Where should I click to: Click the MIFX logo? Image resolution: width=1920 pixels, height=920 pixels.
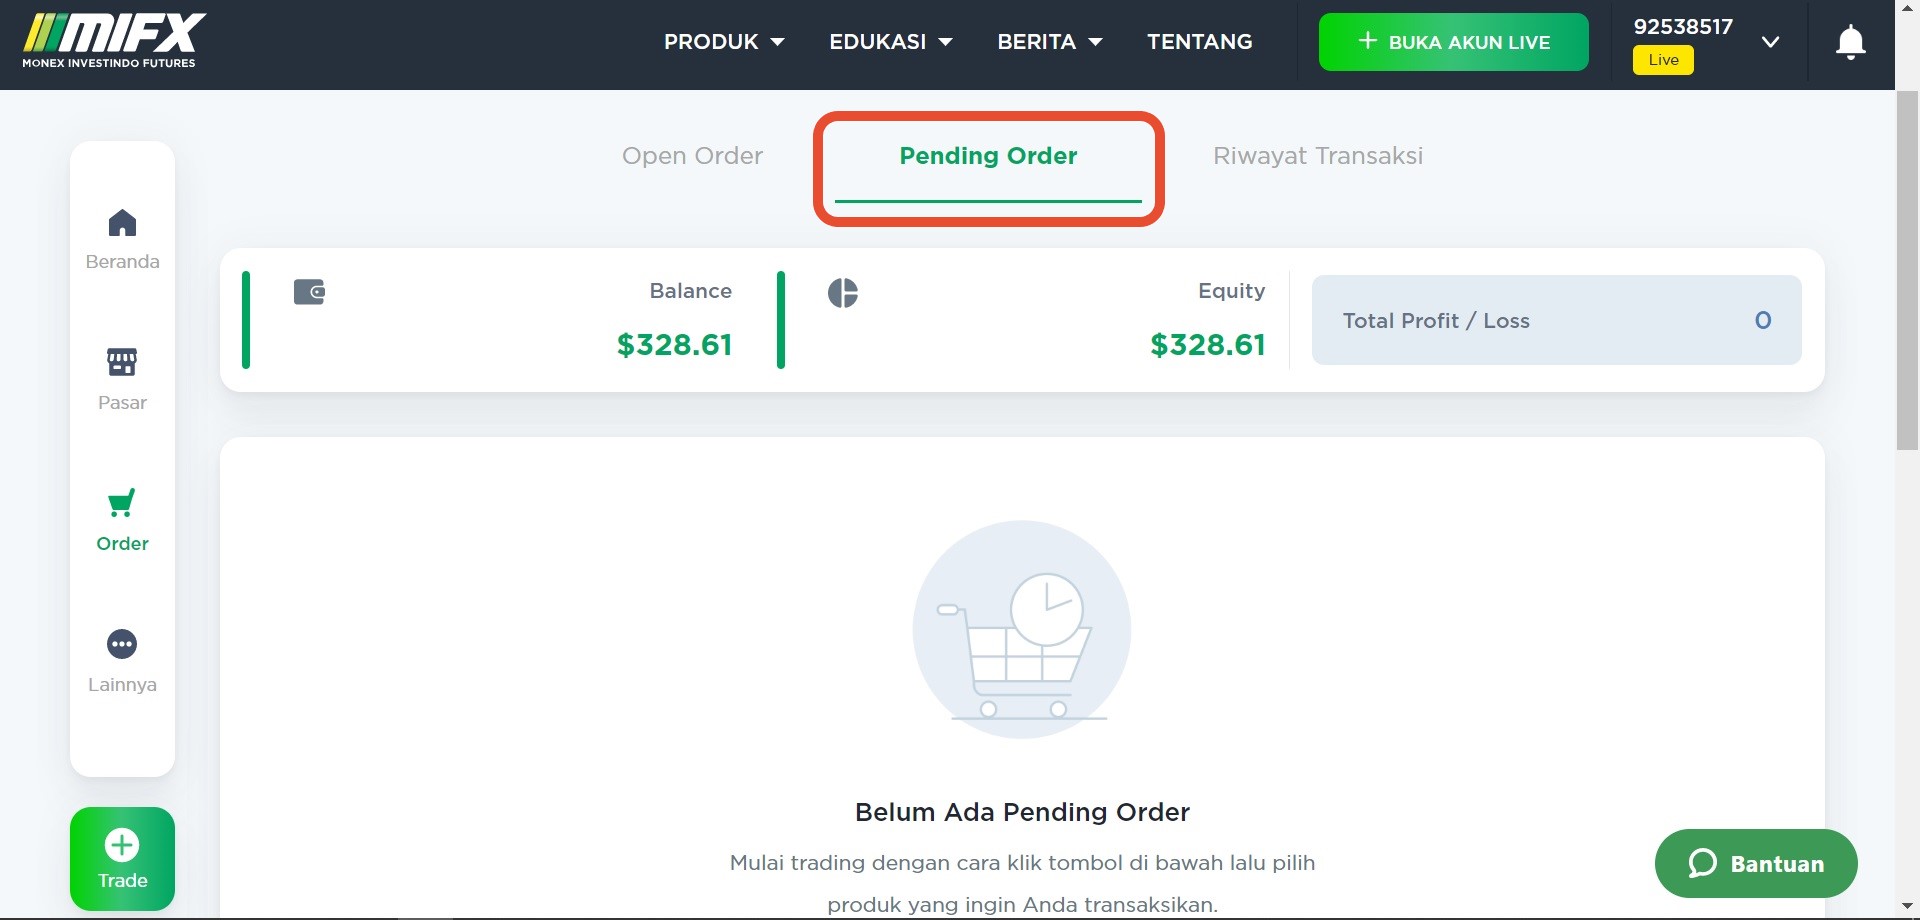click(x=114, y=41)
